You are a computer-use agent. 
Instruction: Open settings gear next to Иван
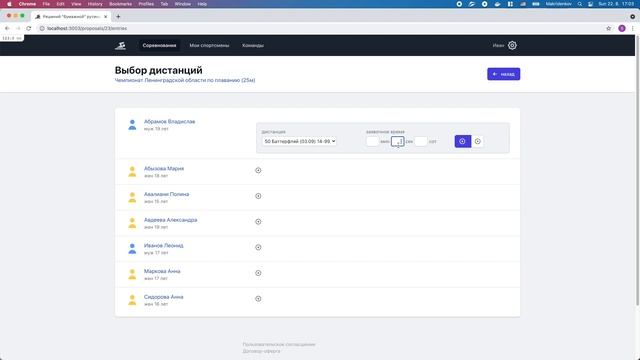[512, 45]
